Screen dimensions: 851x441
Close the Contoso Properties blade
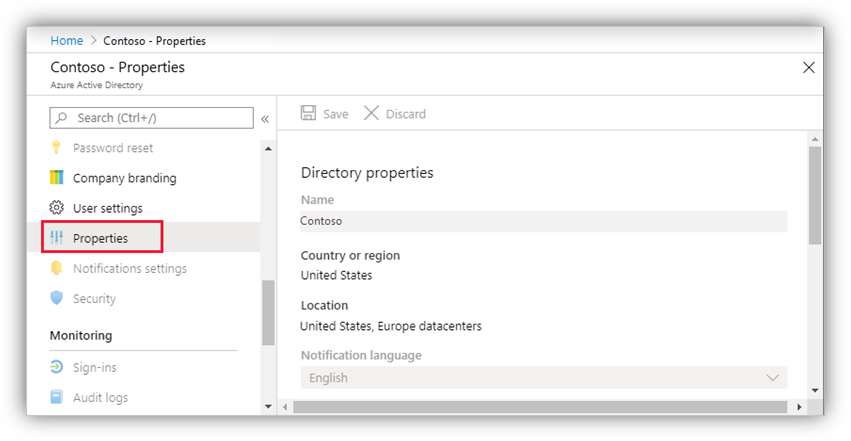pos(809,67)
